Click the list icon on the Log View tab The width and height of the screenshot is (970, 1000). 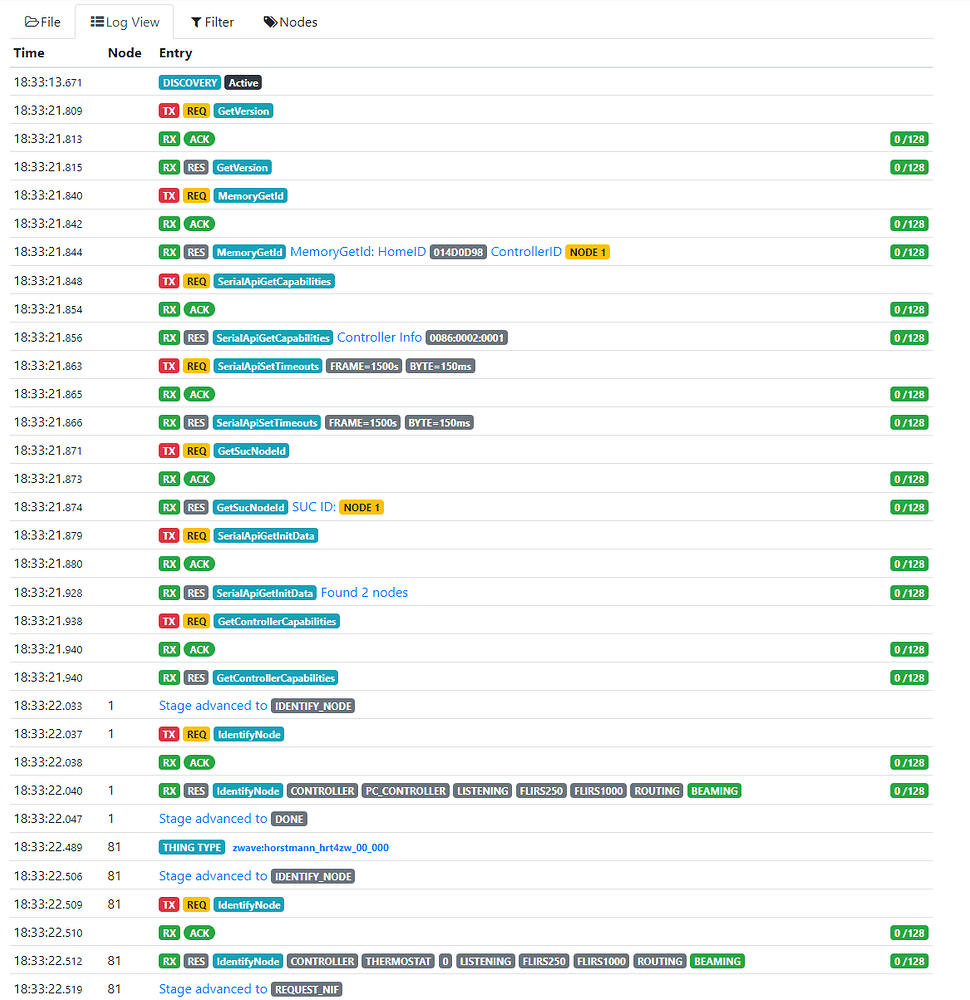[95, 21]
